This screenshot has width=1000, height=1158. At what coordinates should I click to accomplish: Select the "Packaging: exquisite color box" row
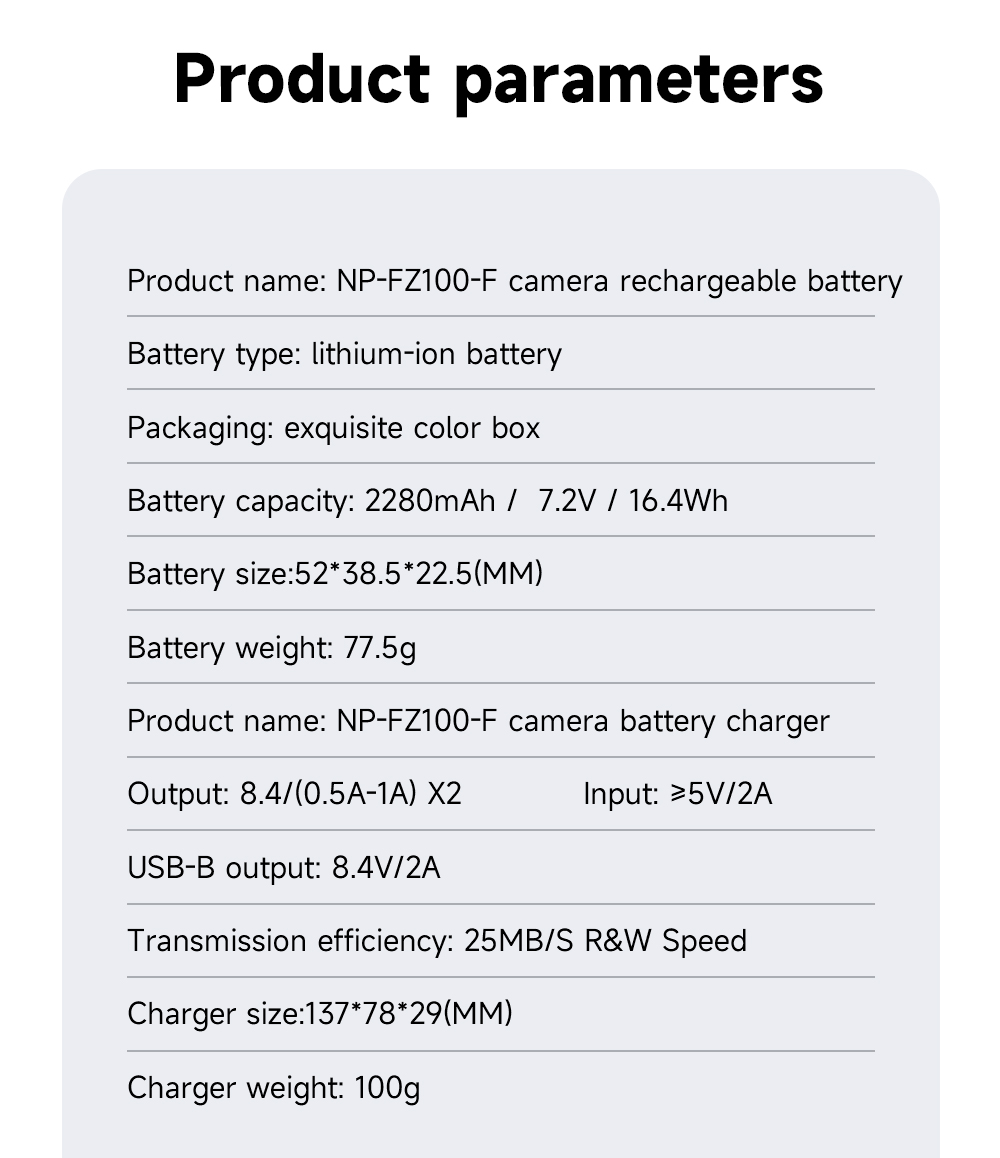[x=333, y=428]
